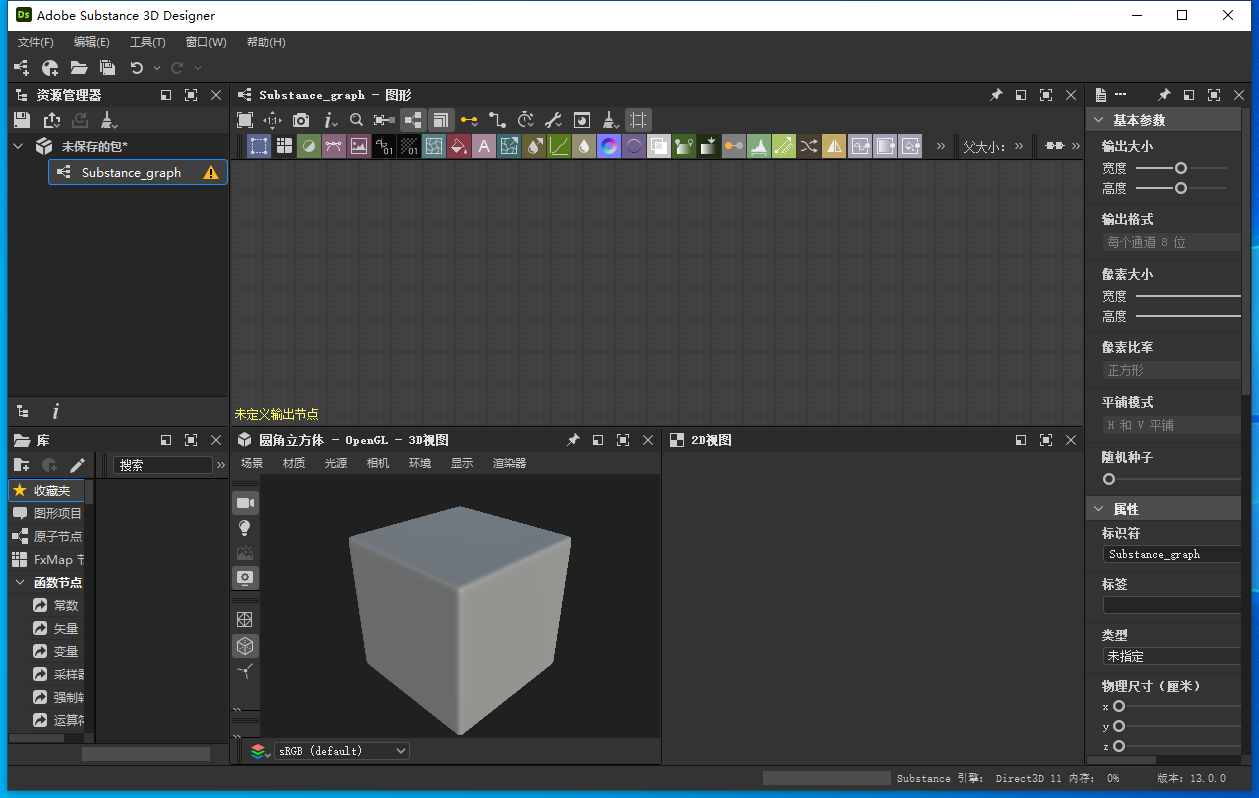1259x798 pixels.
Task: Collapse the unsaved package tree arrow
Action: (x=18, y=146)
